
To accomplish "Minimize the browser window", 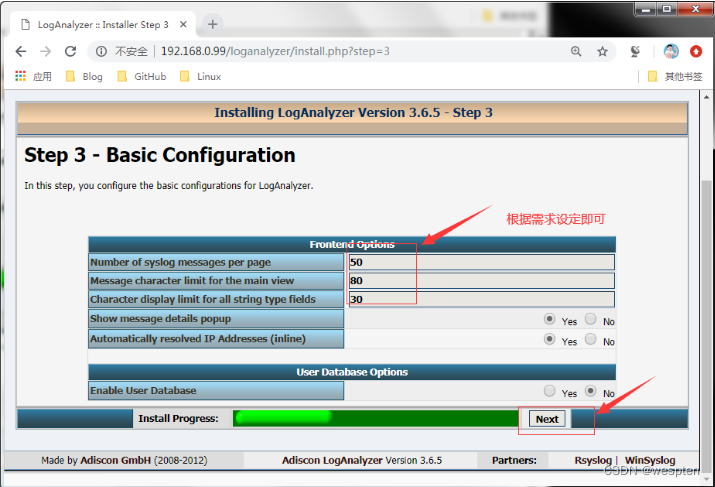I will click(x=645, y=9).
